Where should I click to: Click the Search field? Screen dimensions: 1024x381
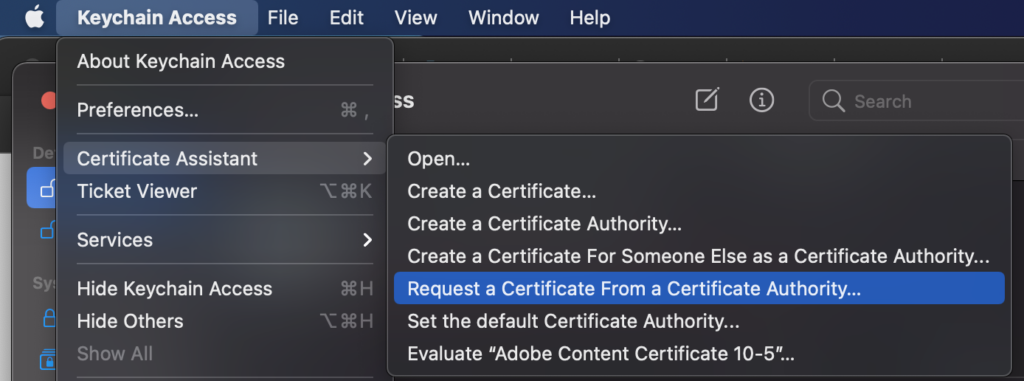coord(916,101)
